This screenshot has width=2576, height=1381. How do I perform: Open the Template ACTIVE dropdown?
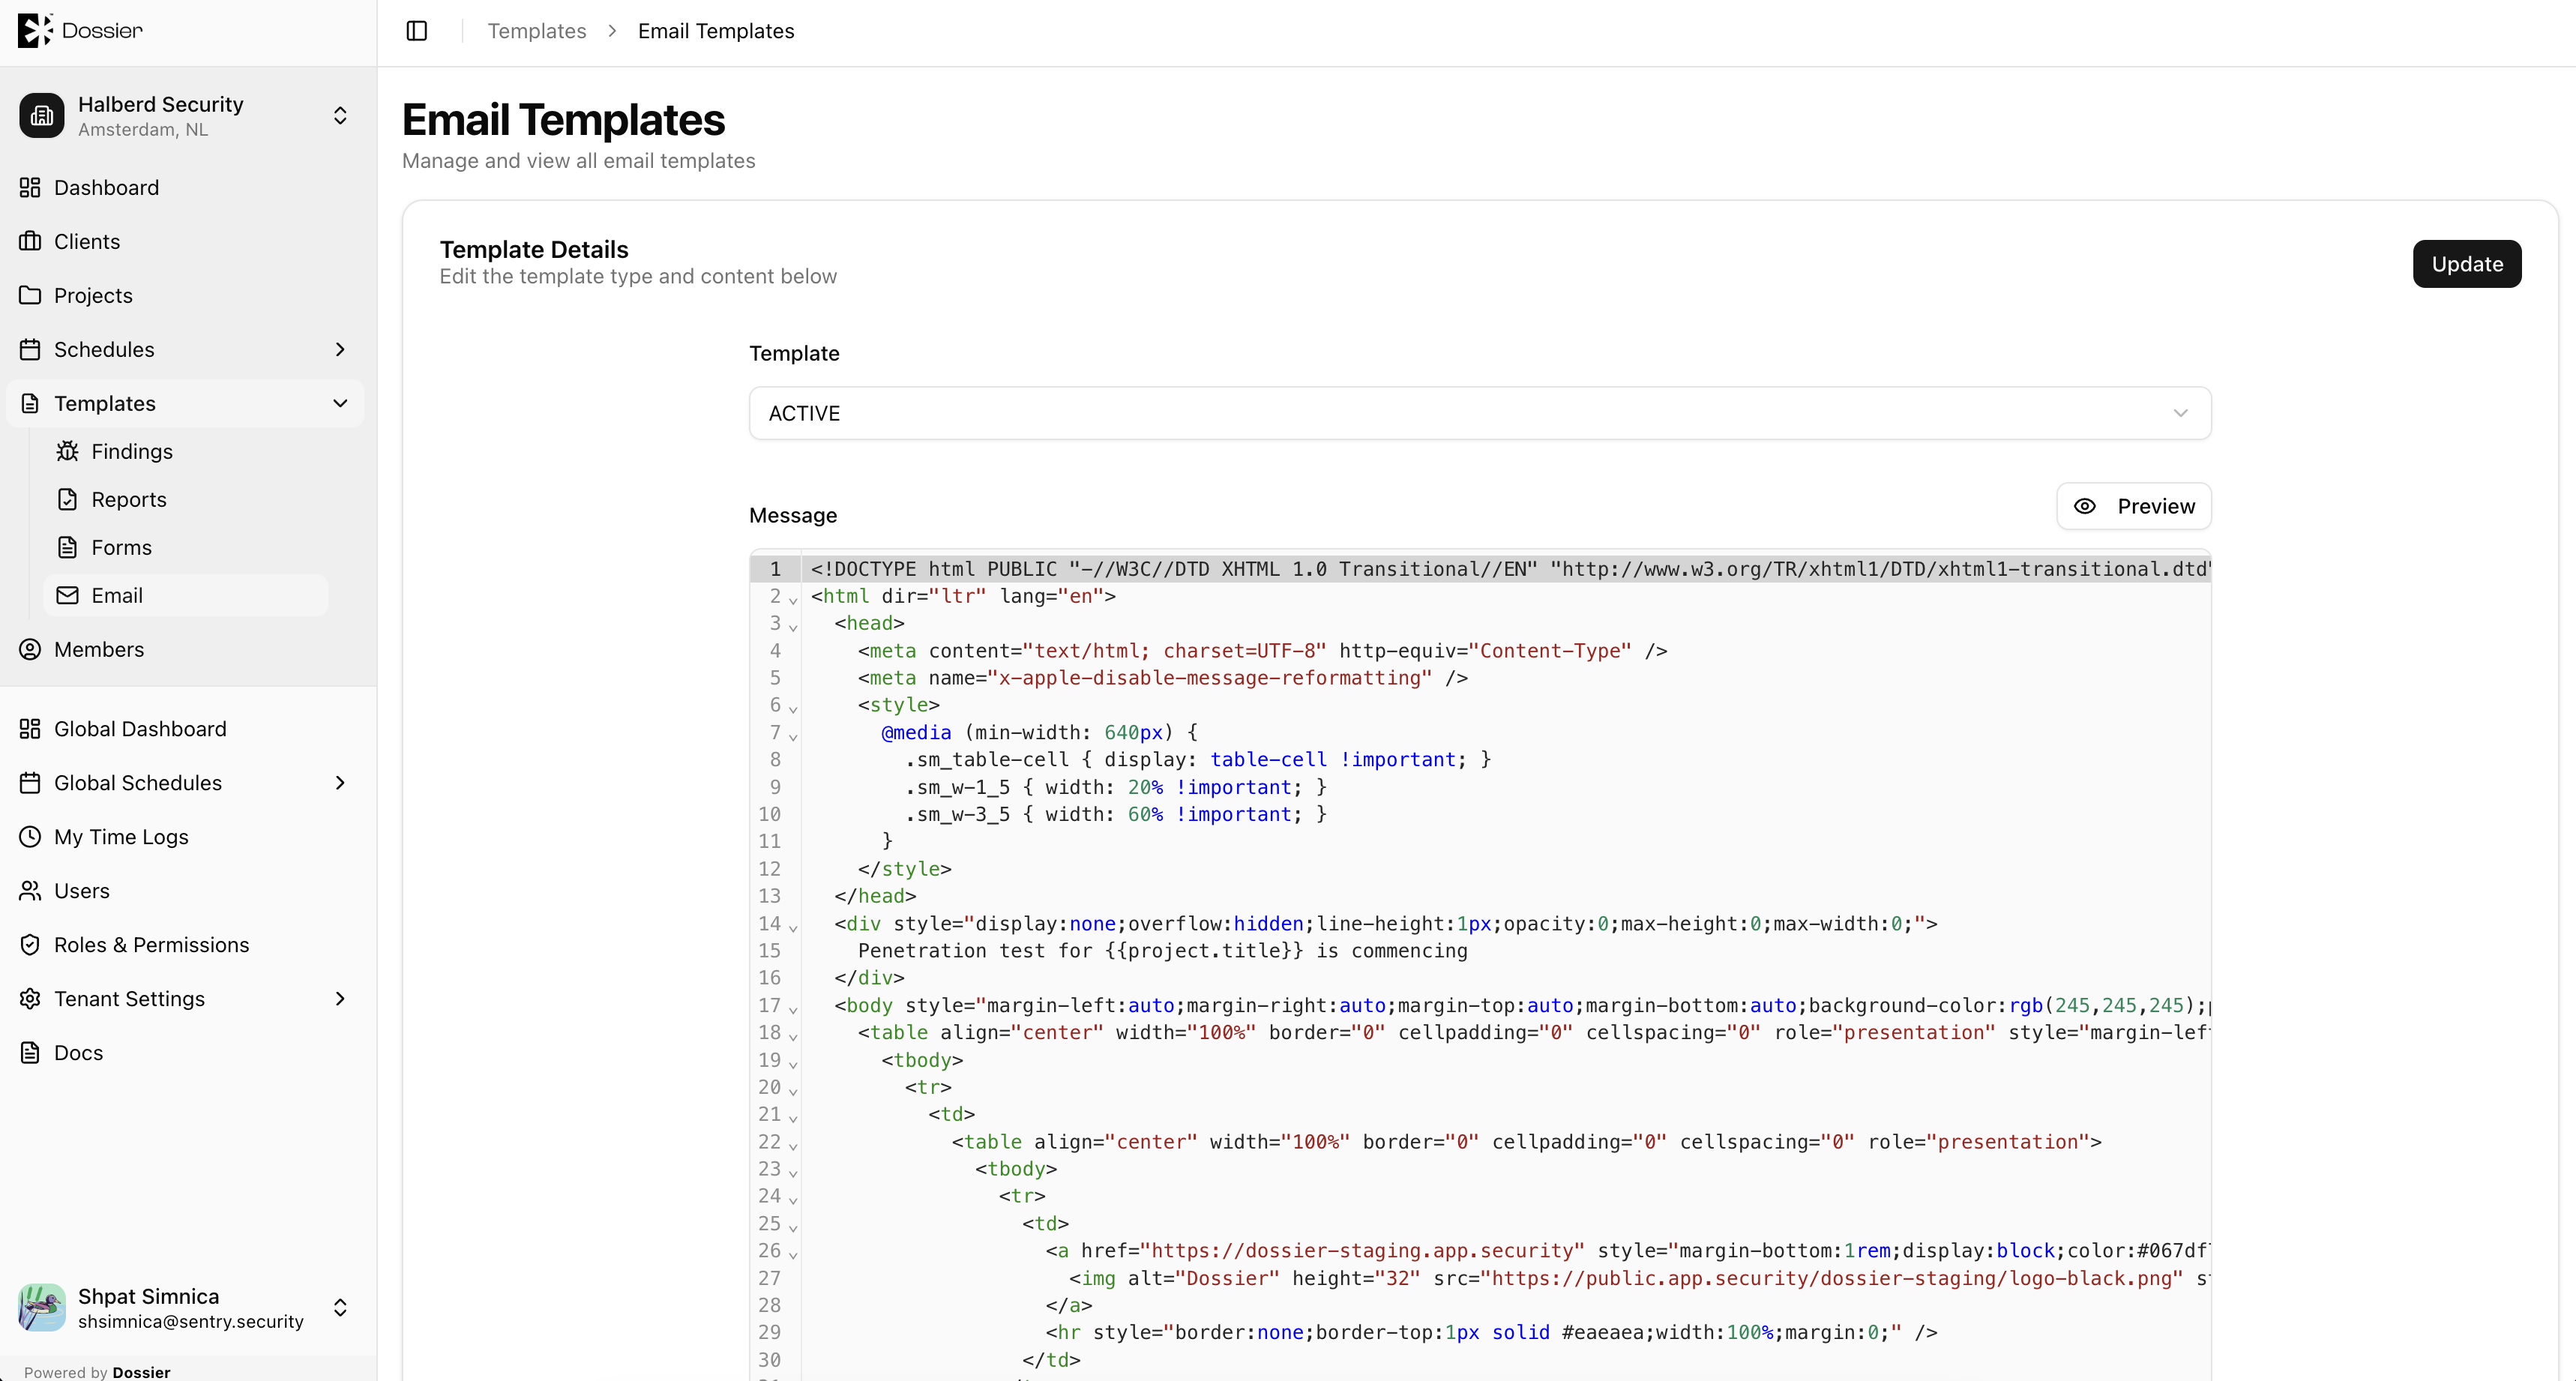(1480, 414)
